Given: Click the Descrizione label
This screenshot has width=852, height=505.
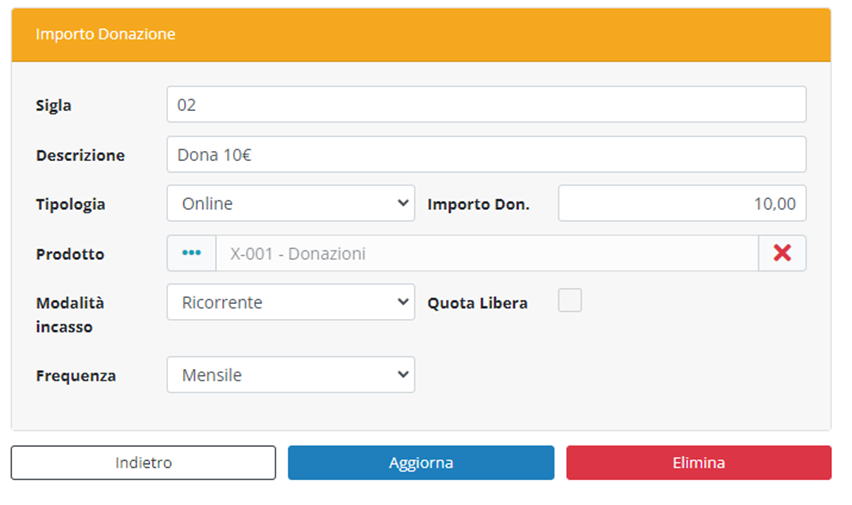Looking at the screenshot, I should click(x=80, y=155).
